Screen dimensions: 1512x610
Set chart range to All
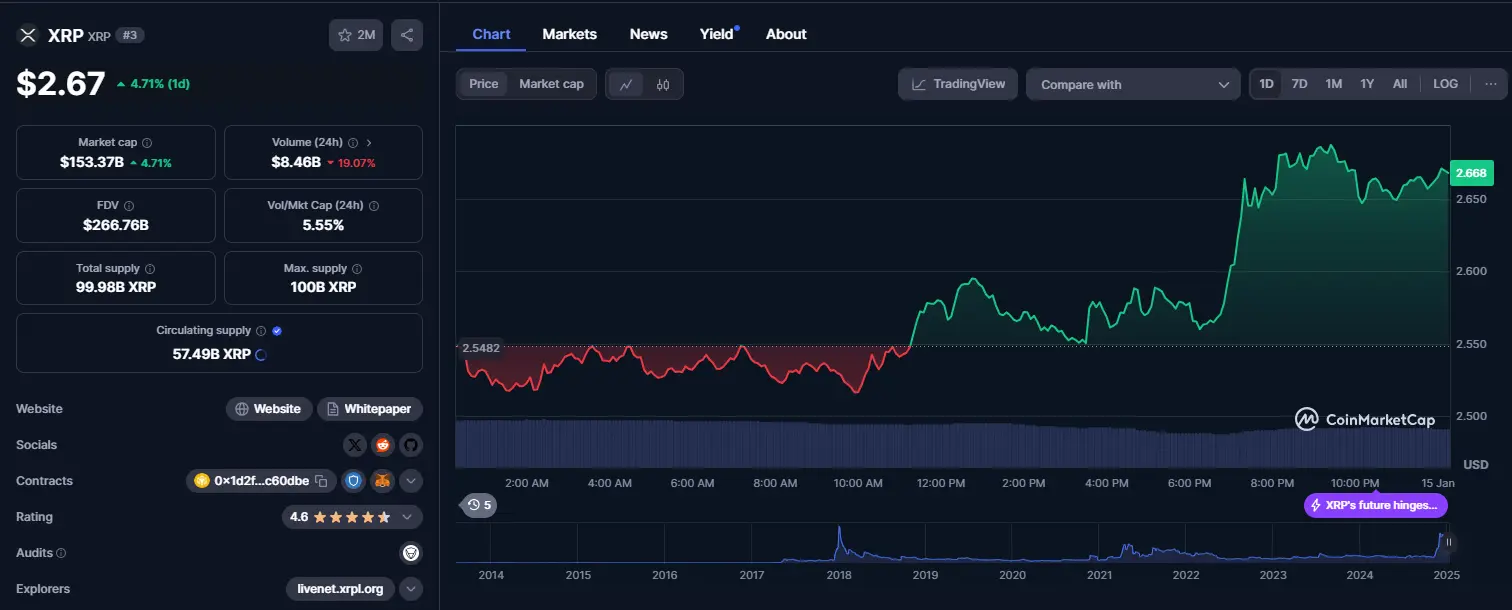(1400, 84)
